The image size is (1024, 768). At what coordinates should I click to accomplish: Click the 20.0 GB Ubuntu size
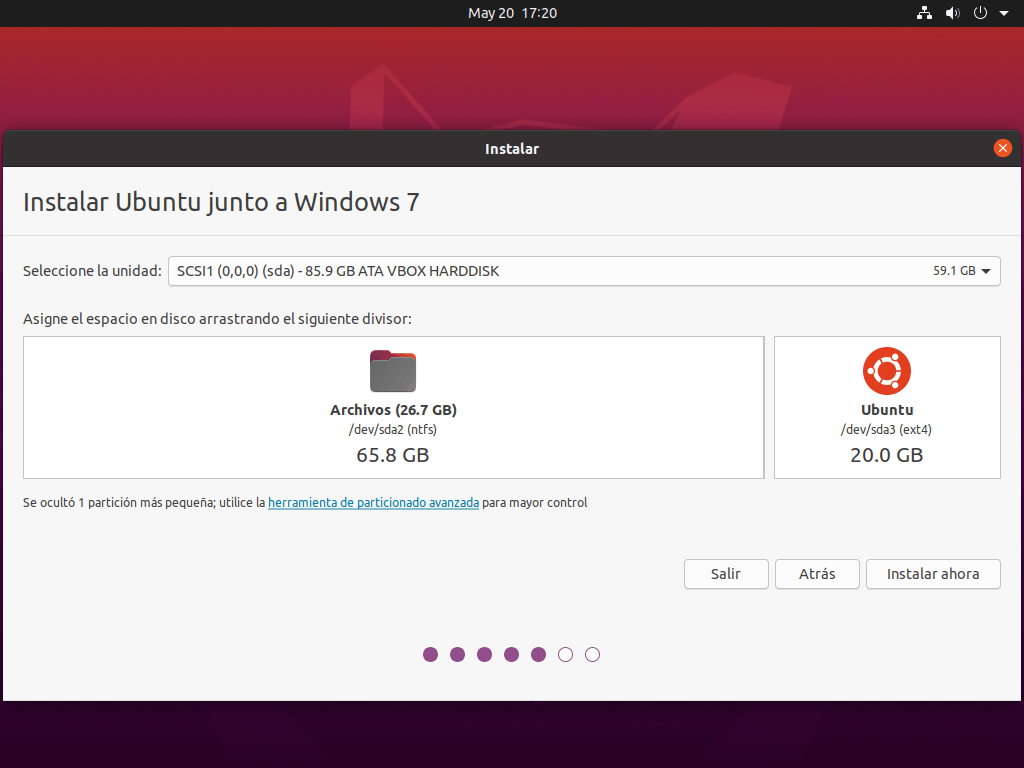click(886, 455)
